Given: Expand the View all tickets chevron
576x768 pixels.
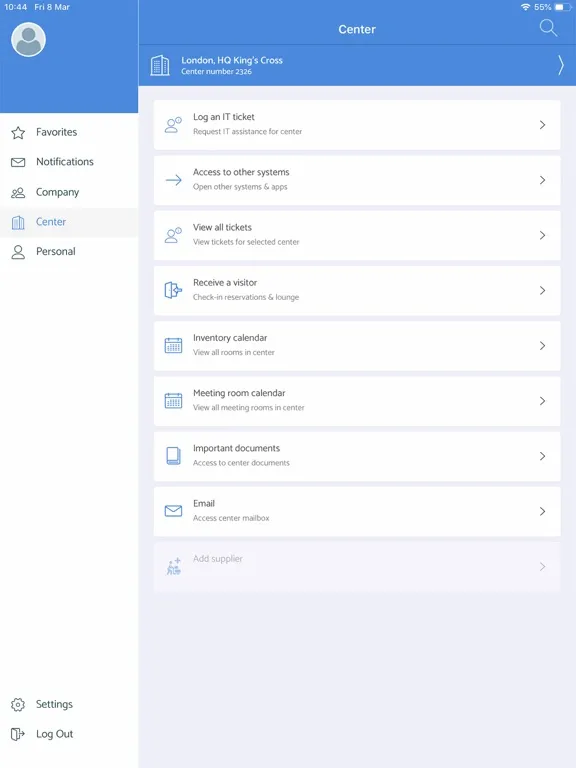Looking at the screenshot, I should (x=542, y=236).
